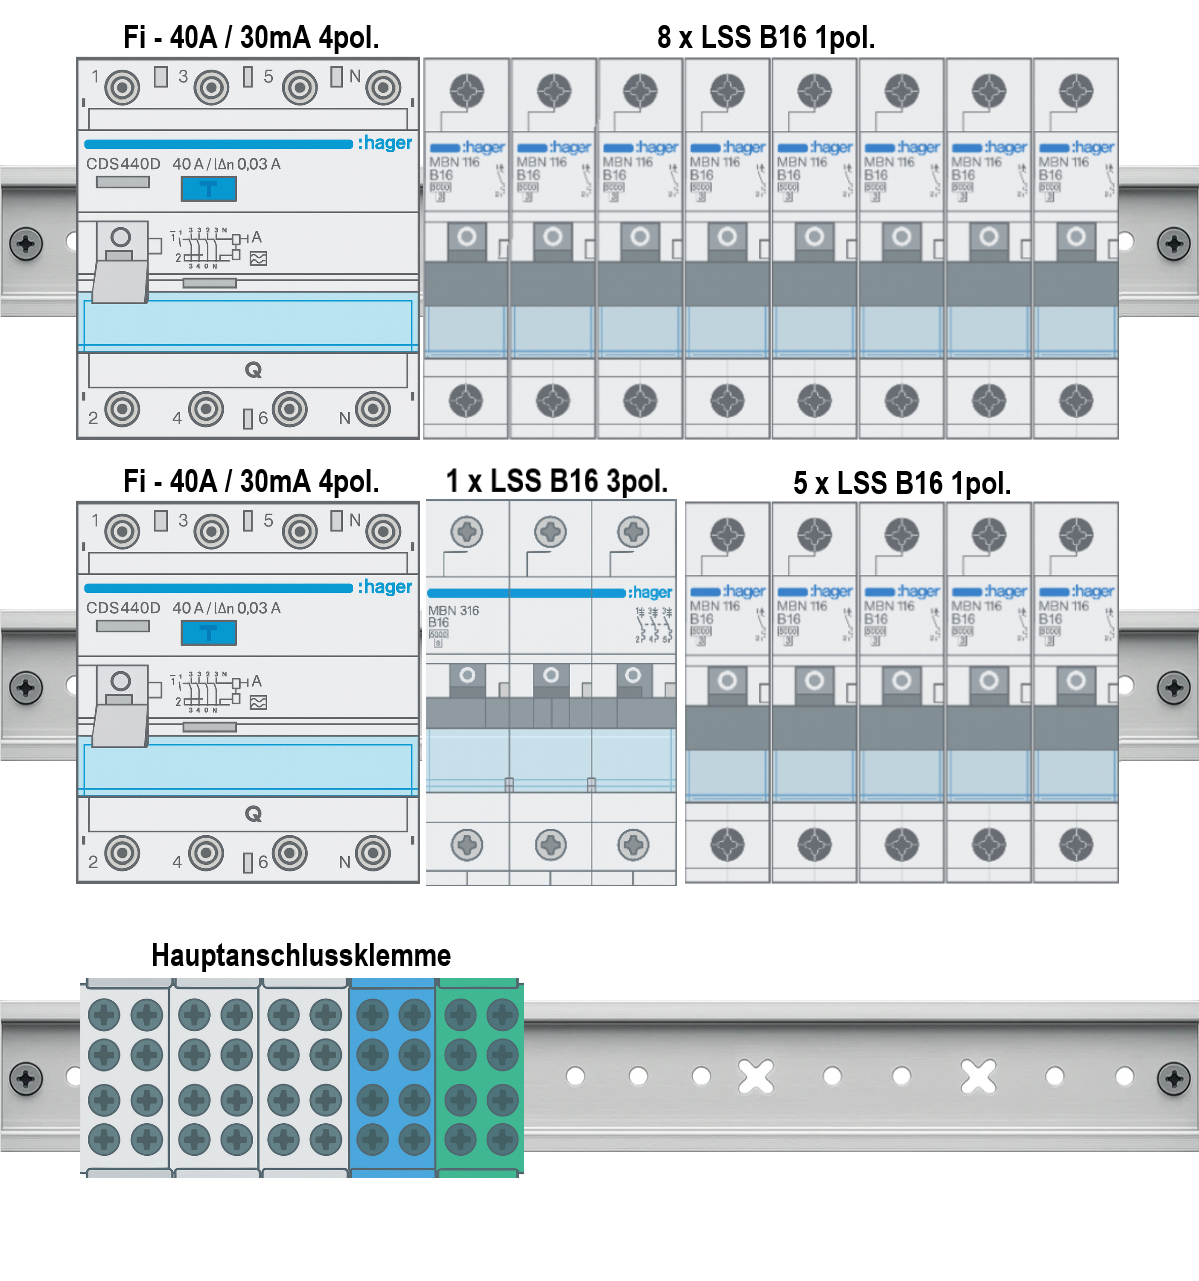Select blue neutral block of Hauptanschlussklemme
The width and height of the screenshot is (1199, 1281).
click(392, 1078)
